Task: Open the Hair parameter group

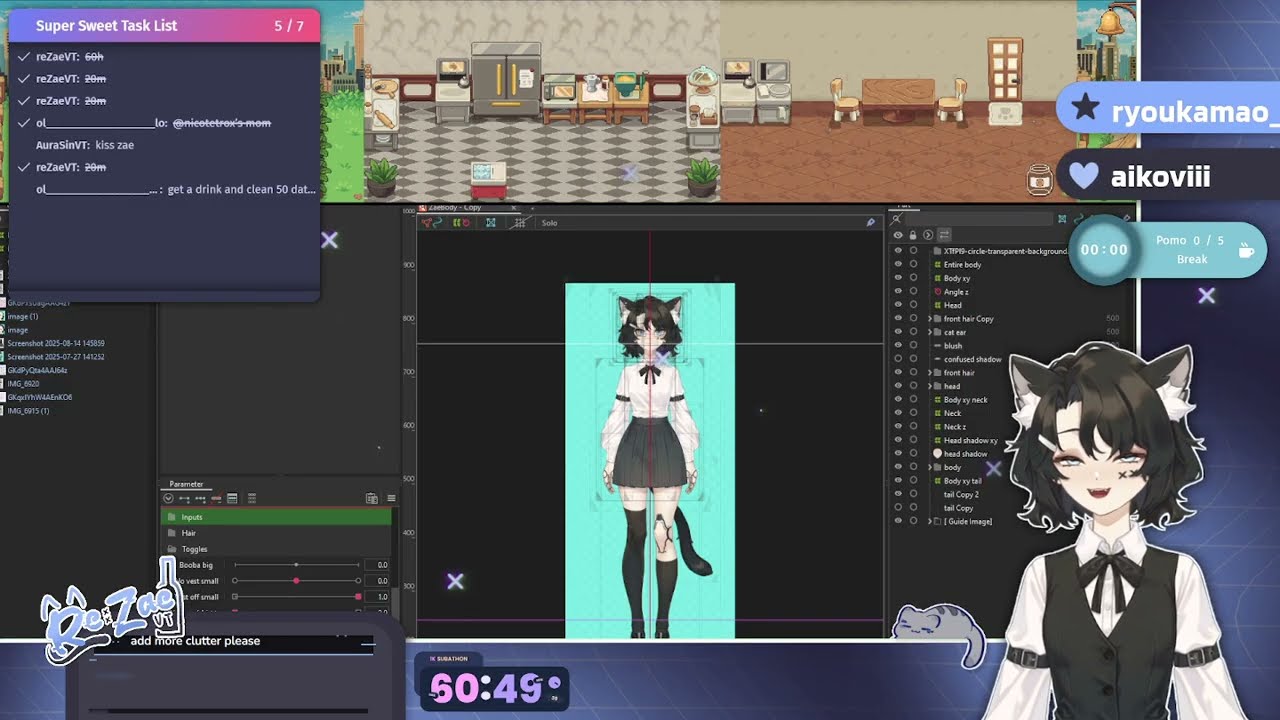Action: tap(277, 533)
